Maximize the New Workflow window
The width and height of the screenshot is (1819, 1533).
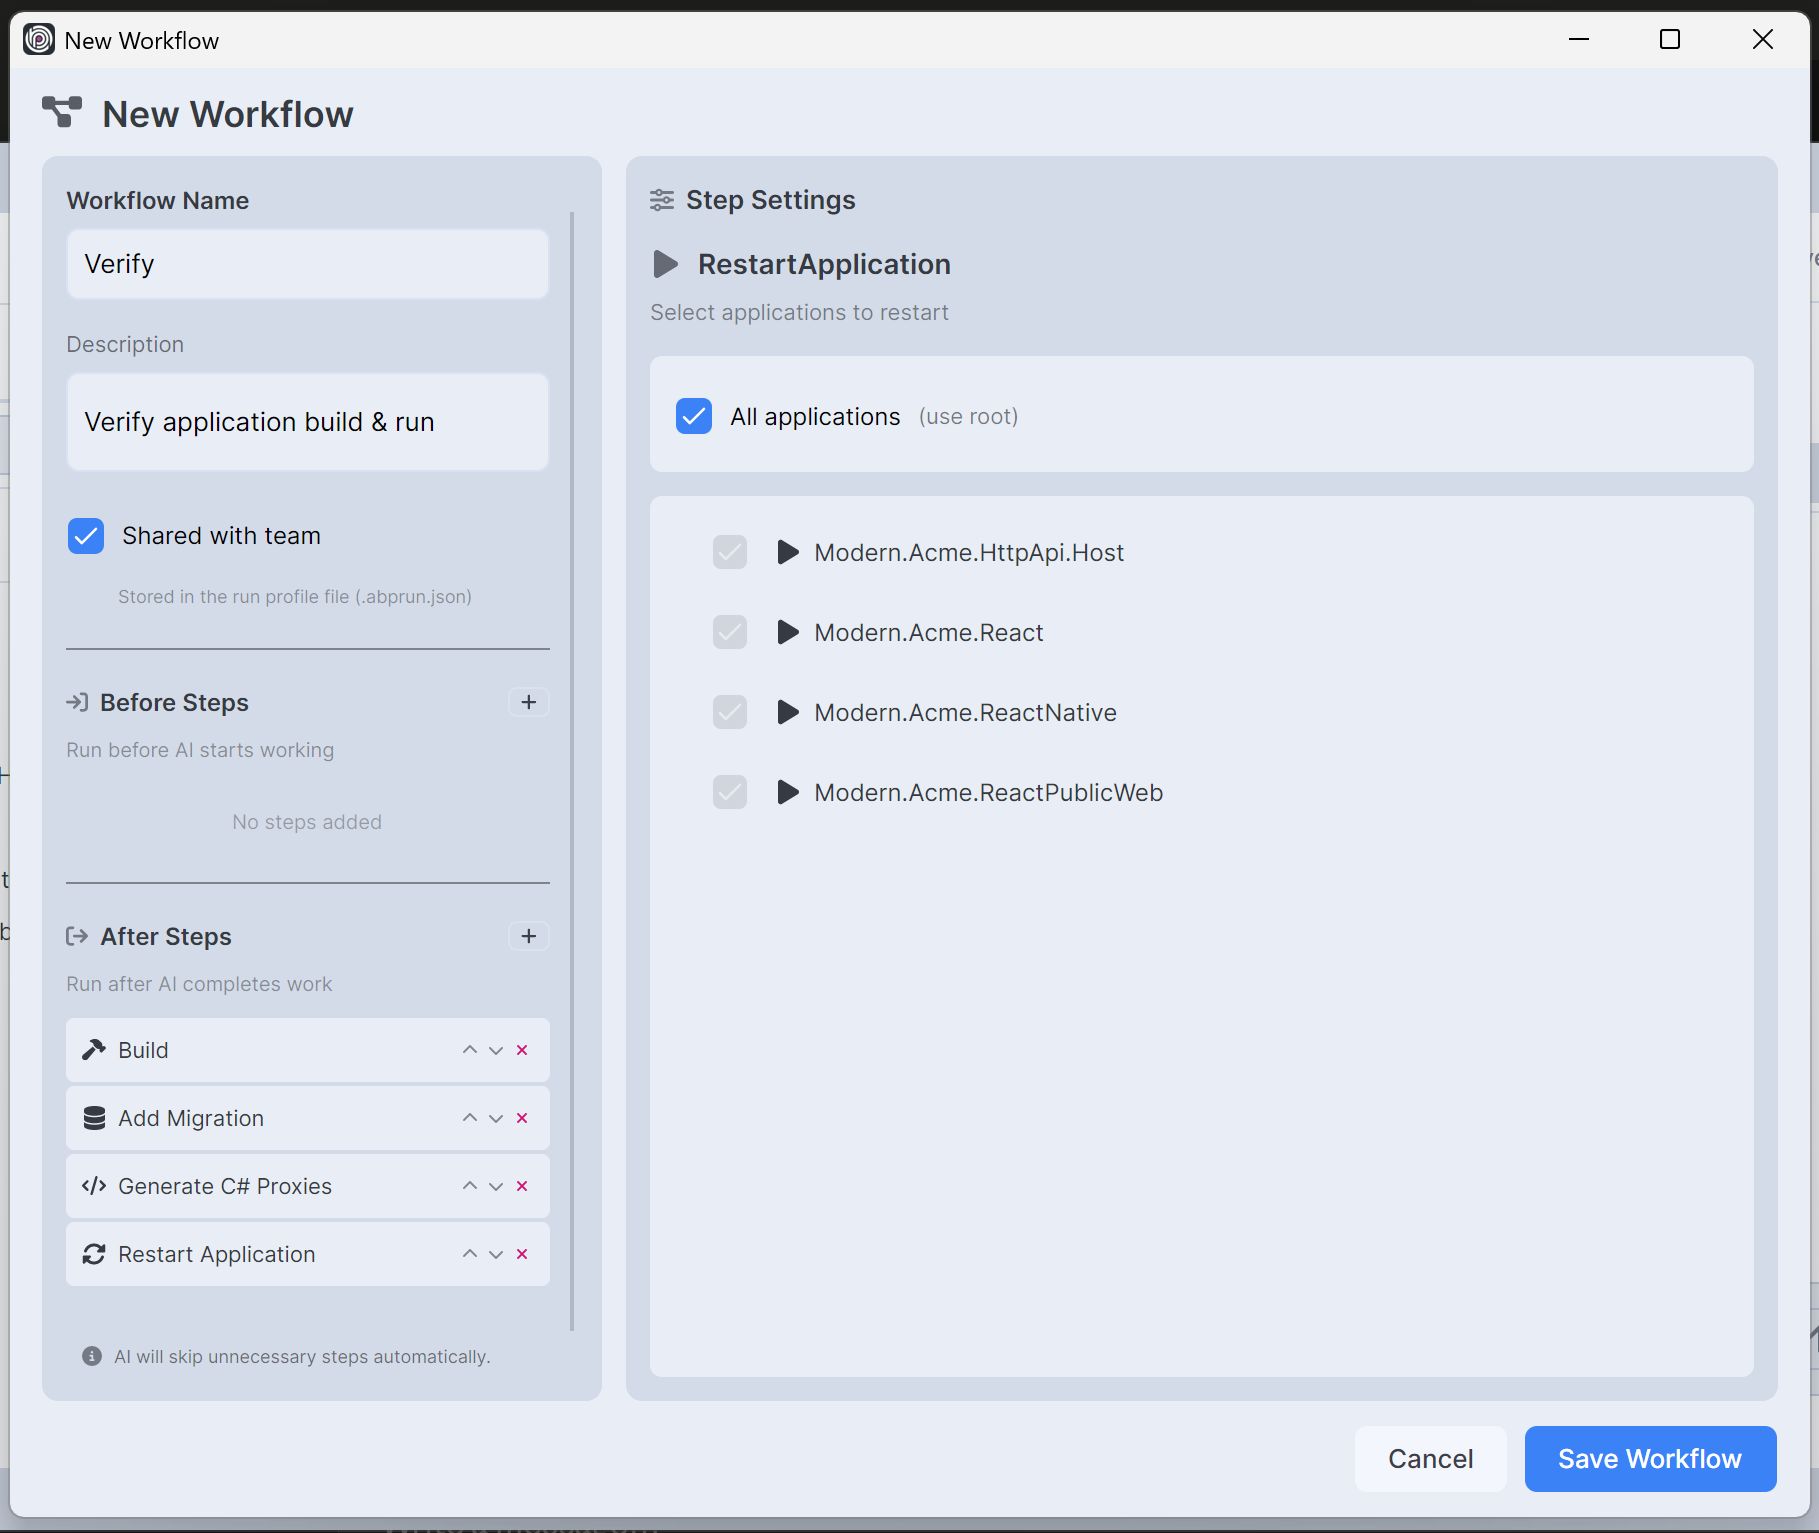point(1670,39)
